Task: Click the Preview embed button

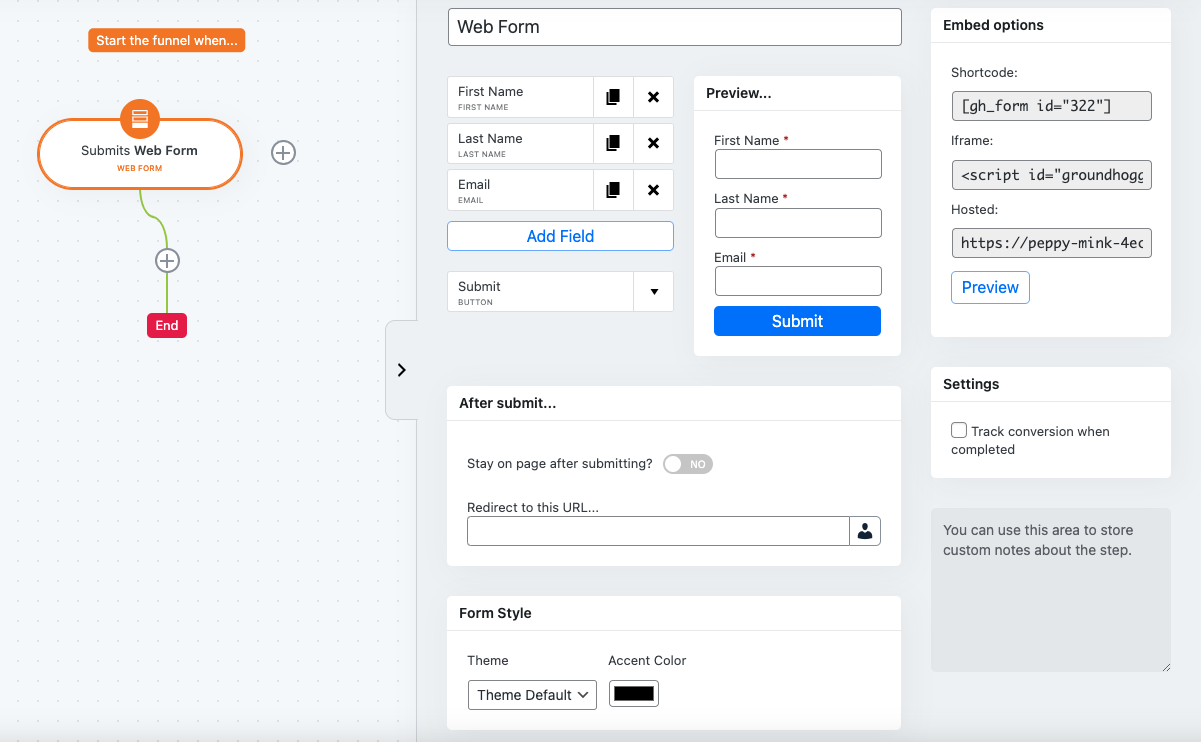Action: point(990,287)
